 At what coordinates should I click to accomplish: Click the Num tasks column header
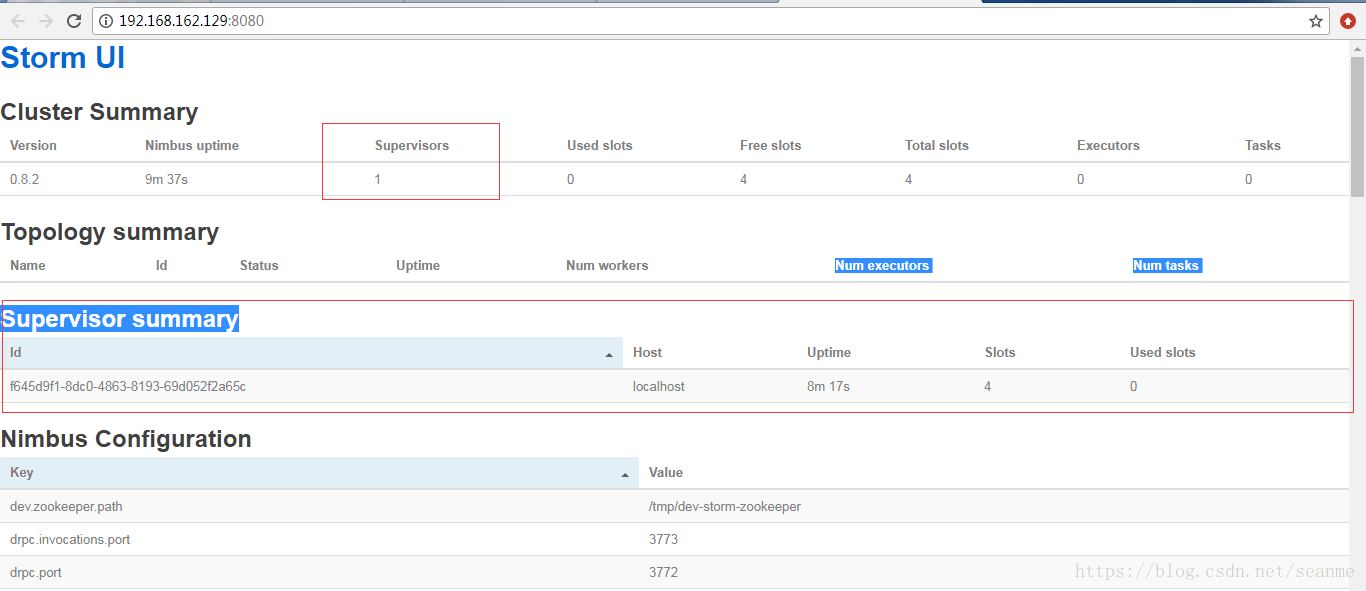[x=1166, y=266]
